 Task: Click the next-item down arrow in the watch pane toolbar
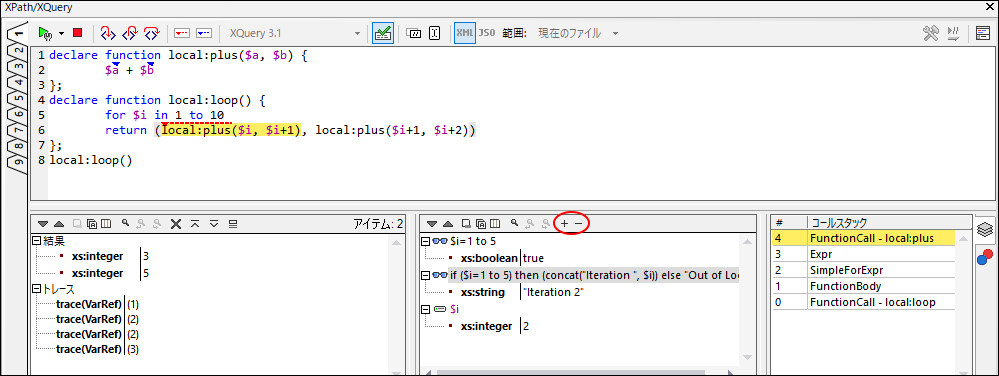click(432, 224)
